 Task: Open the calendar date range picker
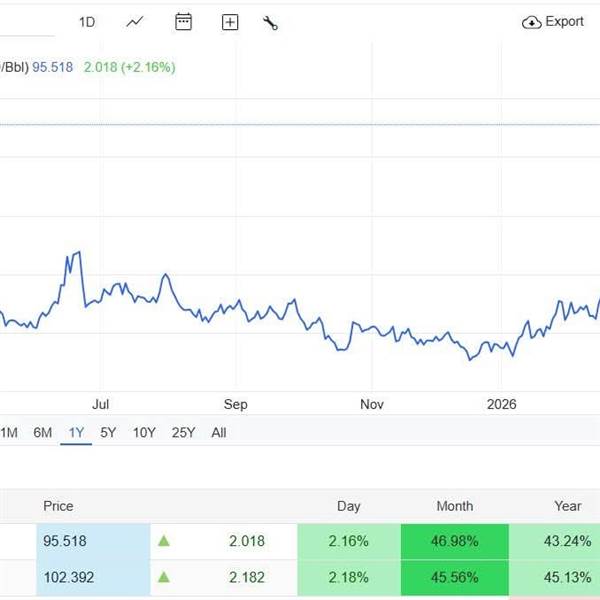click(183, 22)
